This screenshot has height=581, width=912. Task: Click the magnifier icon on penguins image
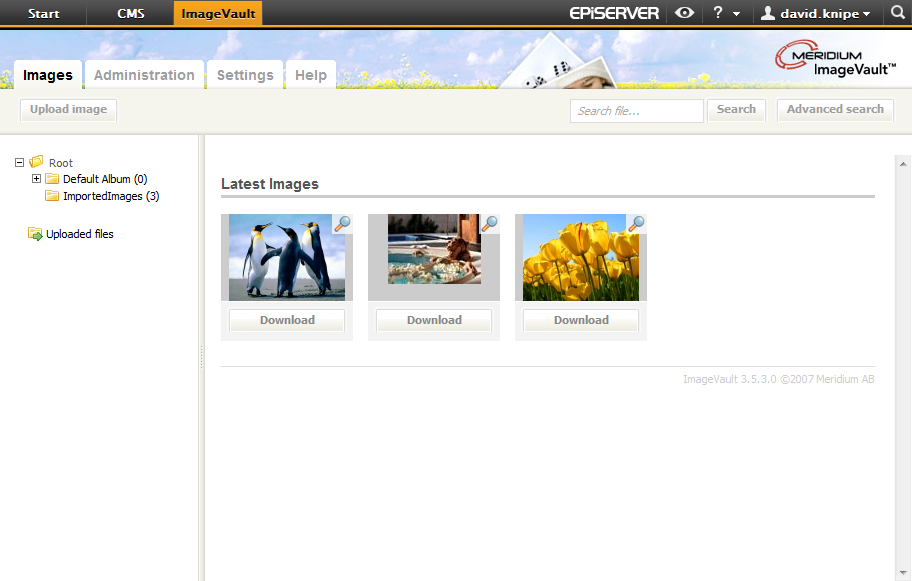point(342,224)
